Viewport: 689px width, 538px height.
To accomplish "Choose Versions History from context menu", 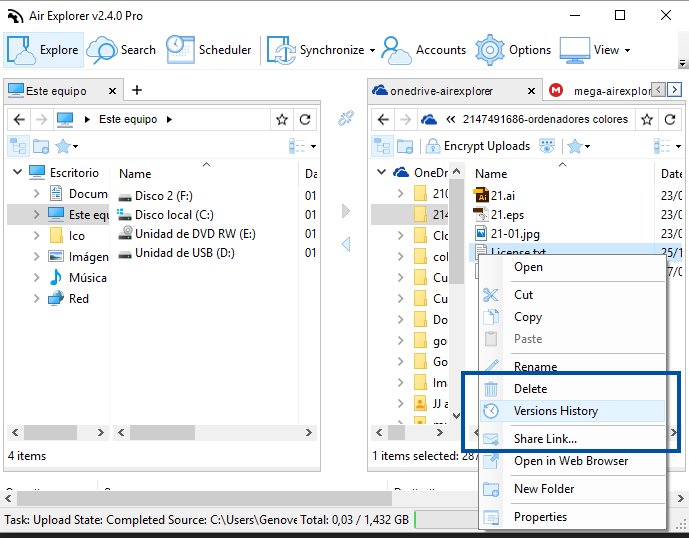I will (572, 411).
